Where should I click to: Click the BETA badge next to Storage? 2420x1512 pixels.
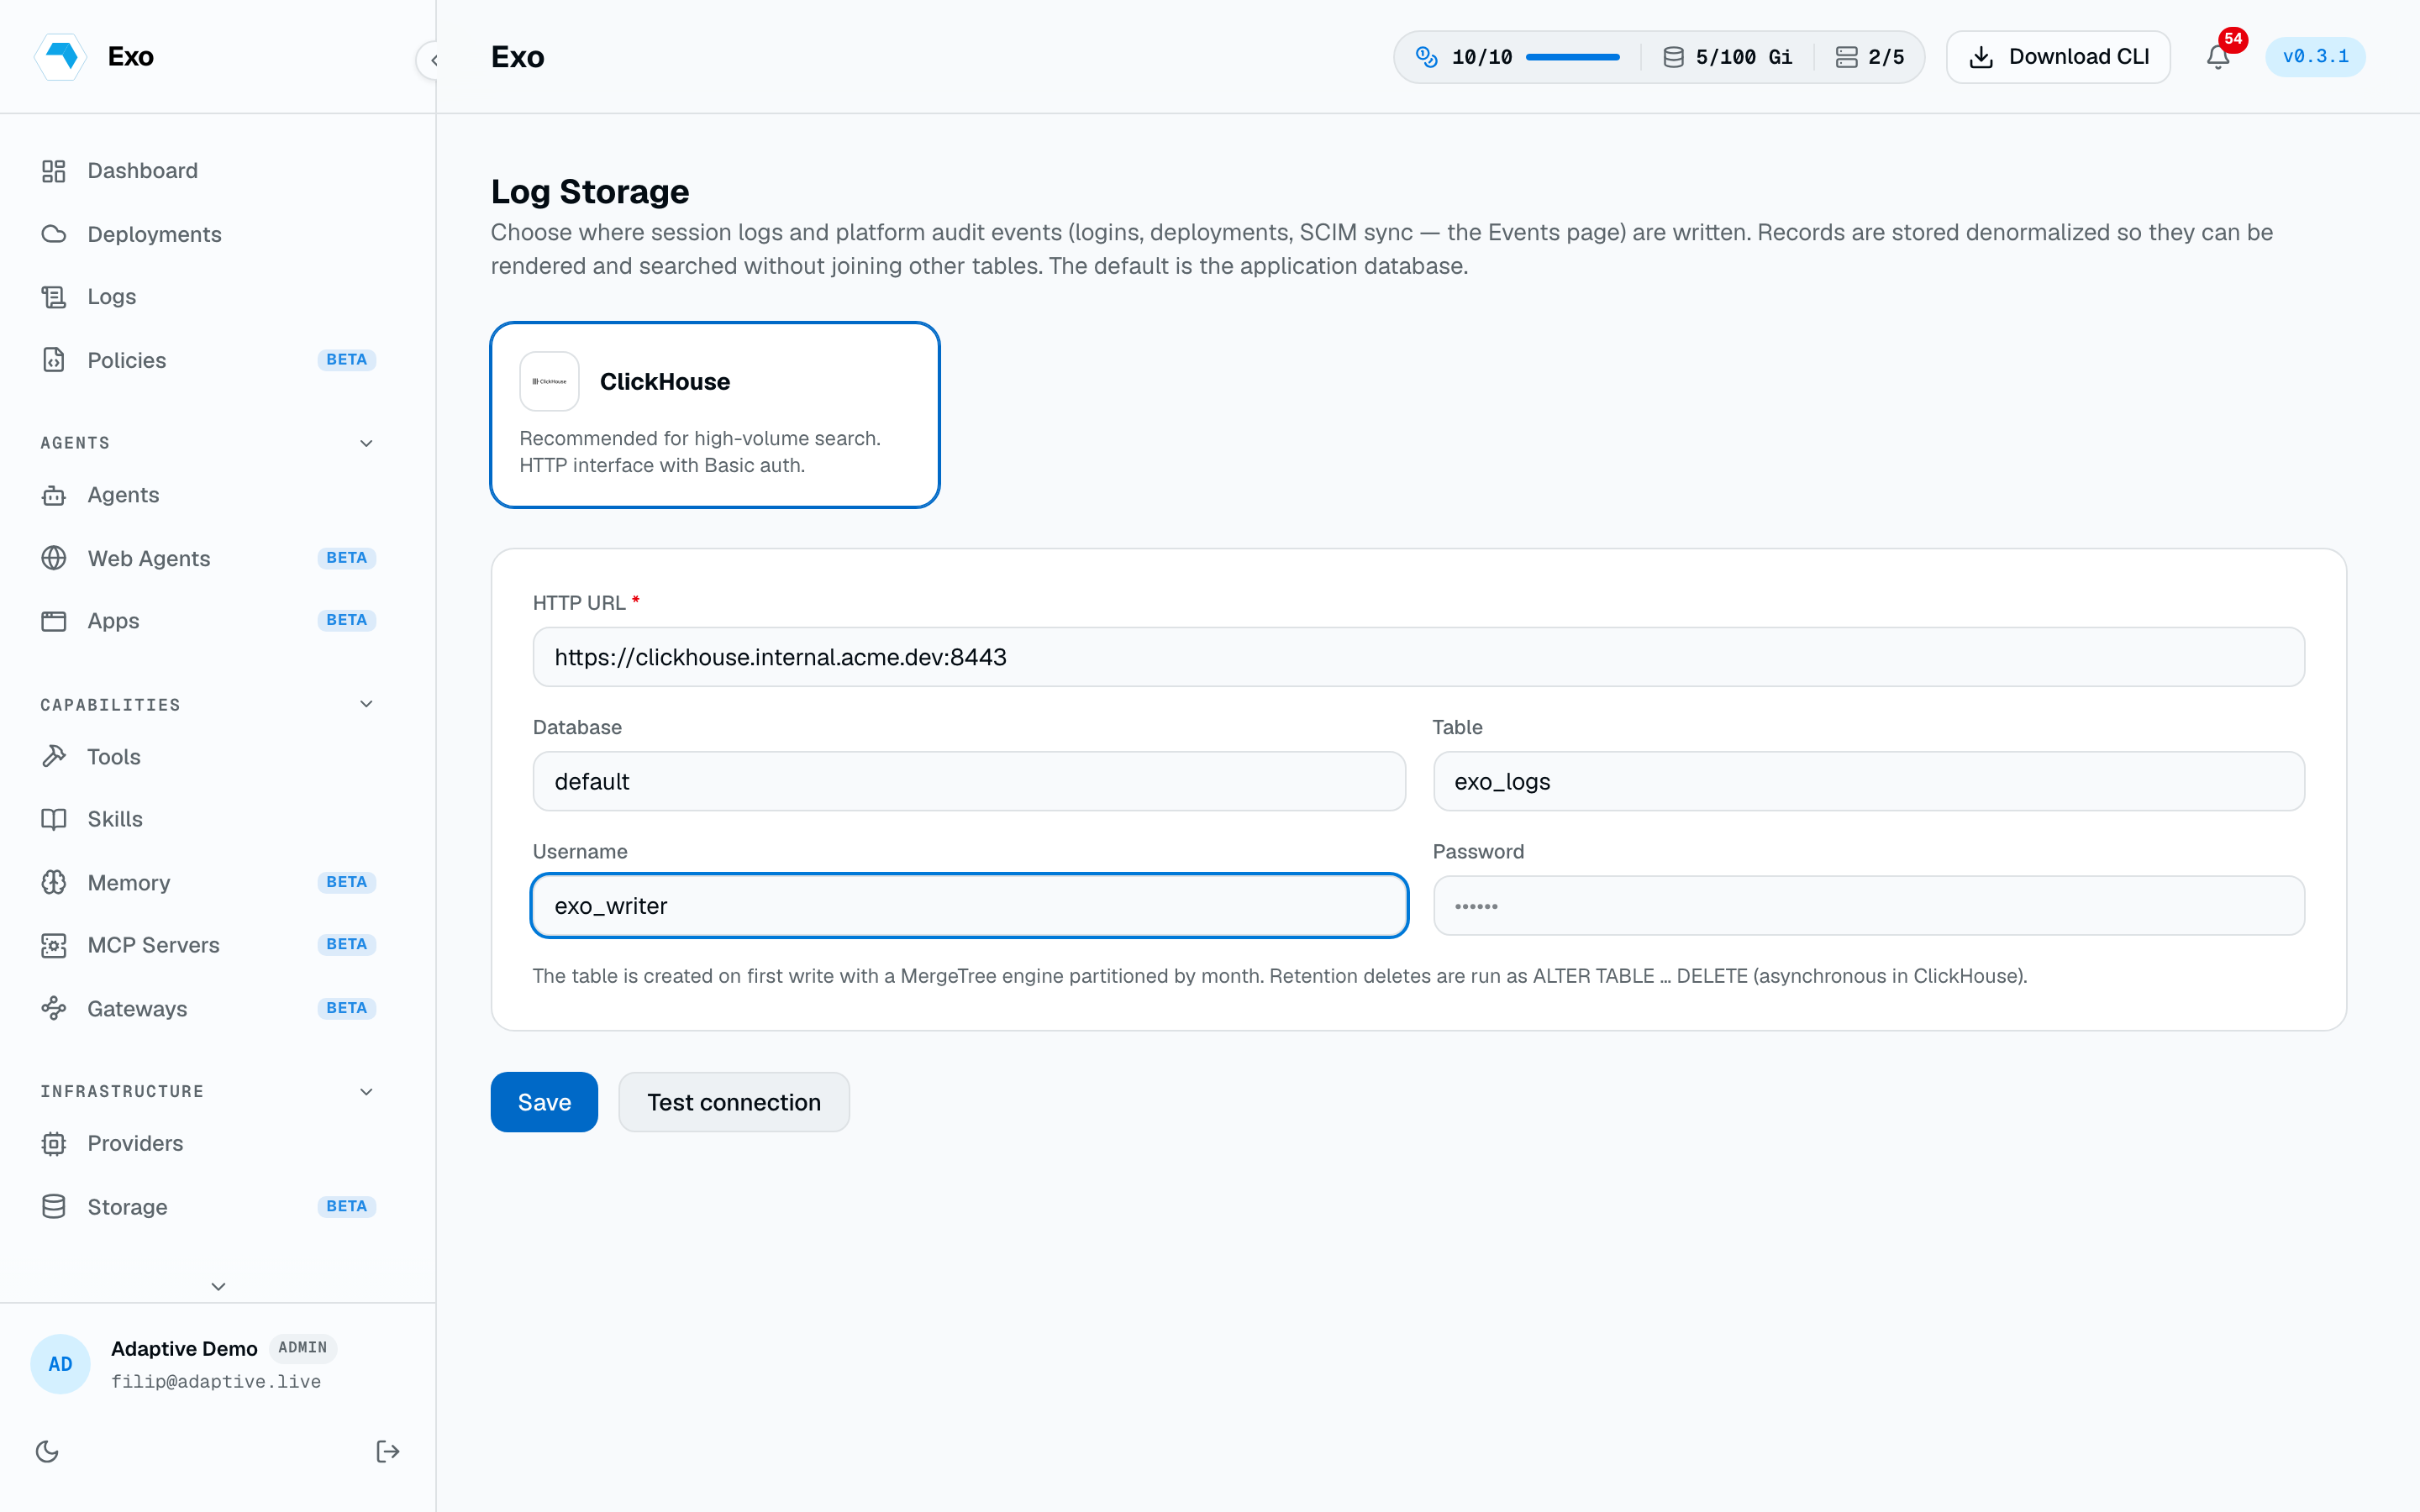pos(346,1207)
